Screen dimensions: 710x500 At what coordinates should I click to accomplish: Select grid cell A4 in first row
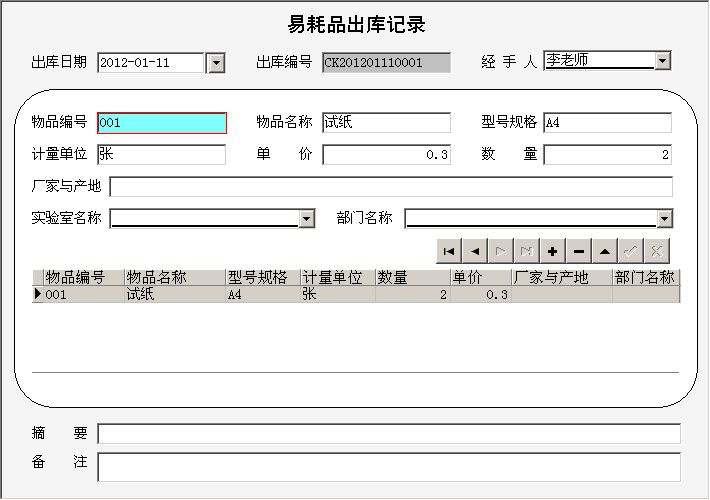pos(263,294)
